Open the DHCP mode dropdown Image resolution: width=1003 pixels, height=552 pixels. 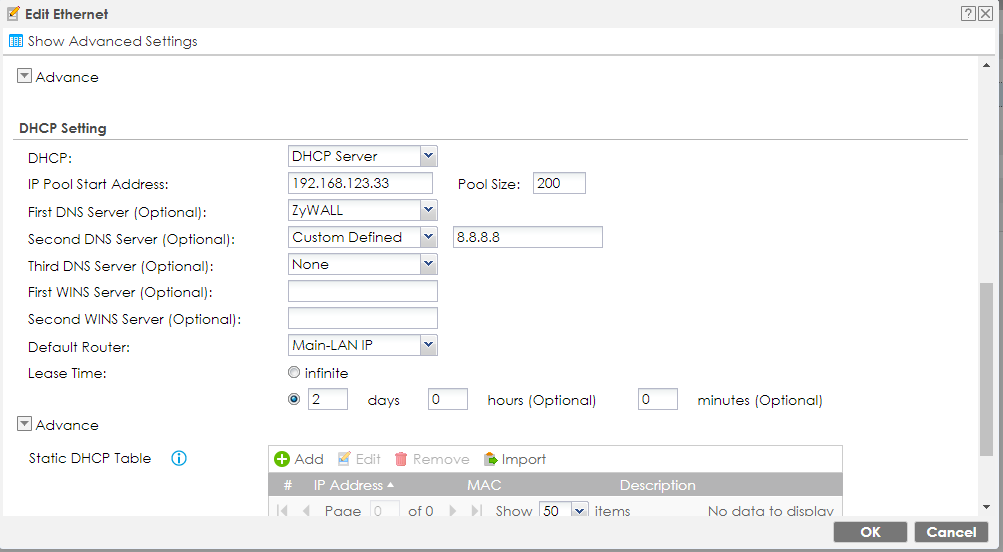pyautogui.click(x=428, y=156)
